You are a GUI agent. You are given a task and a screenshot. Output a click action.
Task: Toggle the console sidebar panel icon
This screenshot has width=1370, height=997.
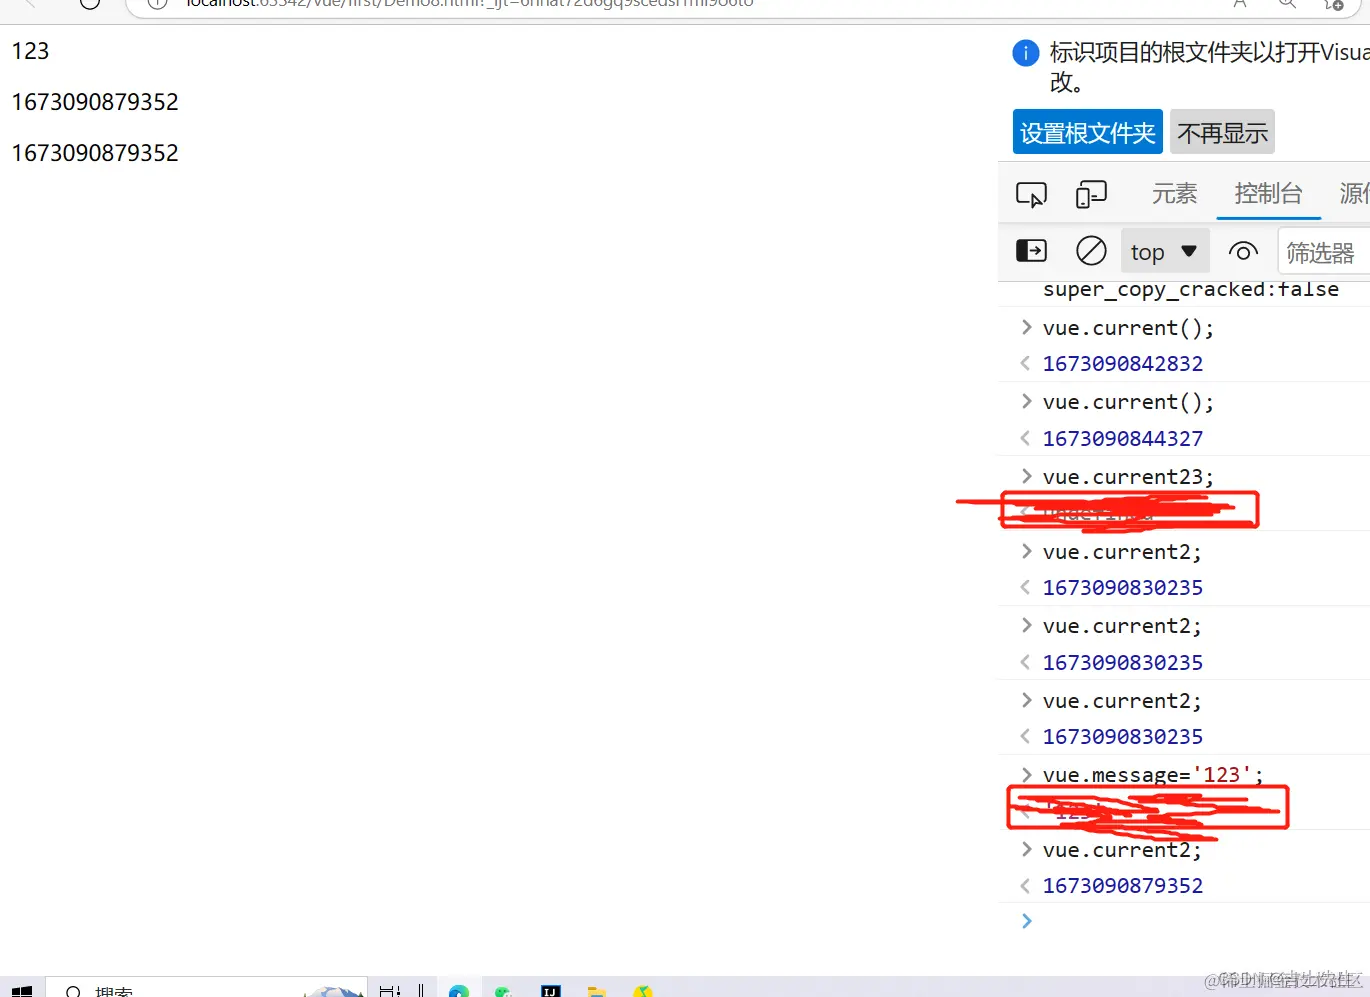1031,251
